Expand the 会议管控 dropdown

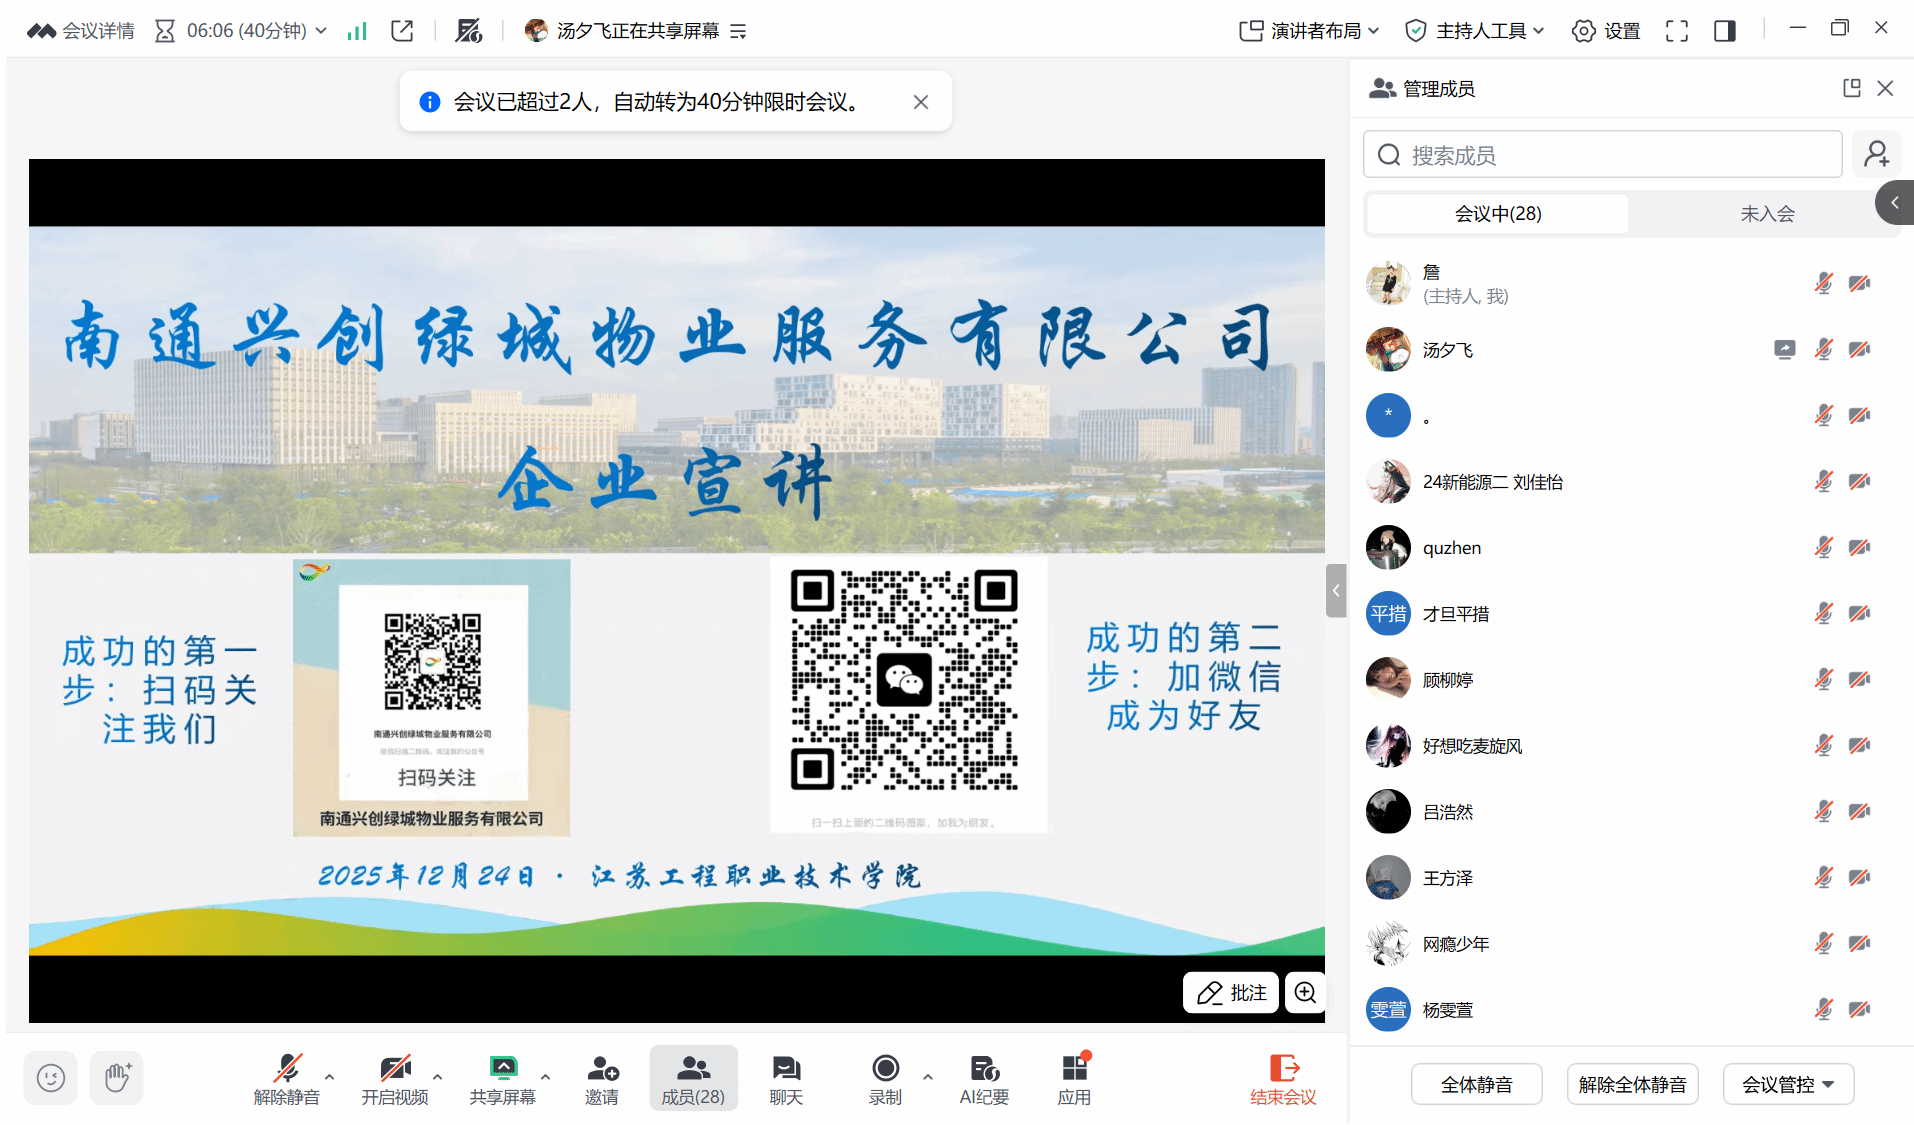(x=1788, y=1084)
